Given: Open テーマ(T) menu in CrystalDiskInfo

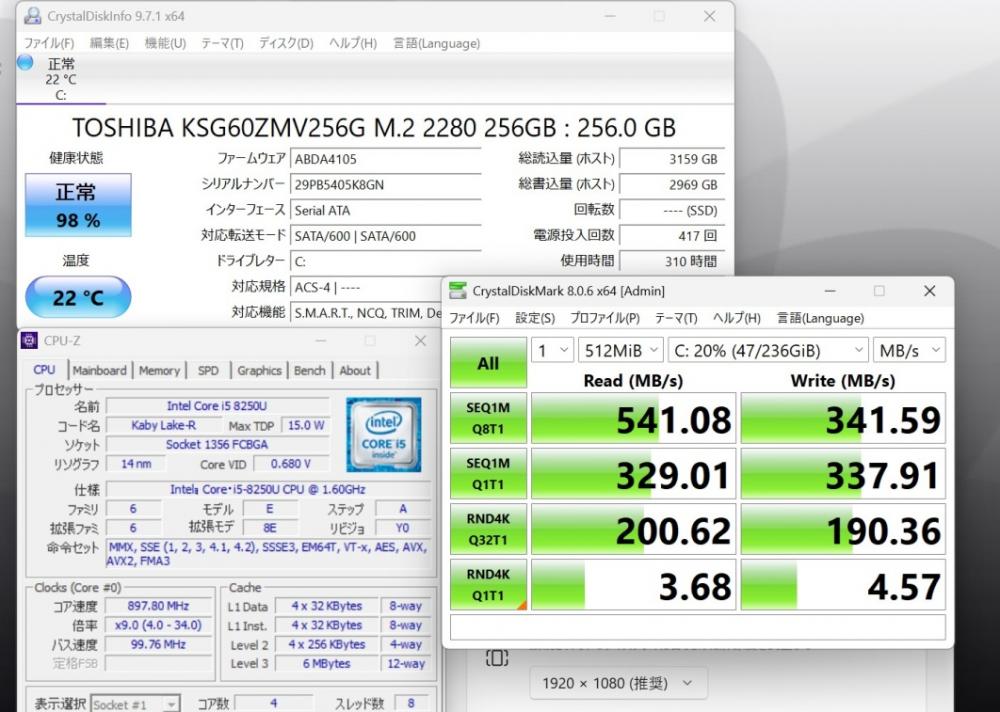Looking at the screenshot, I should (x=223, y=43).
